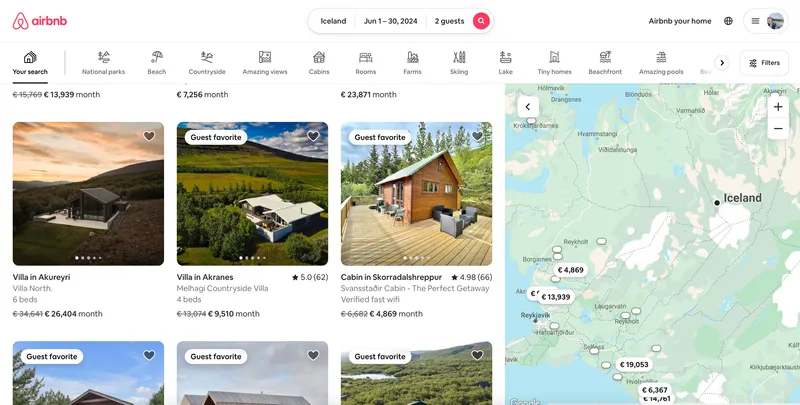Screen dimensions: 800x405
Task: Heart the Villa in Akranes listing
Action: pyautogui.click(x=313, y=136)
